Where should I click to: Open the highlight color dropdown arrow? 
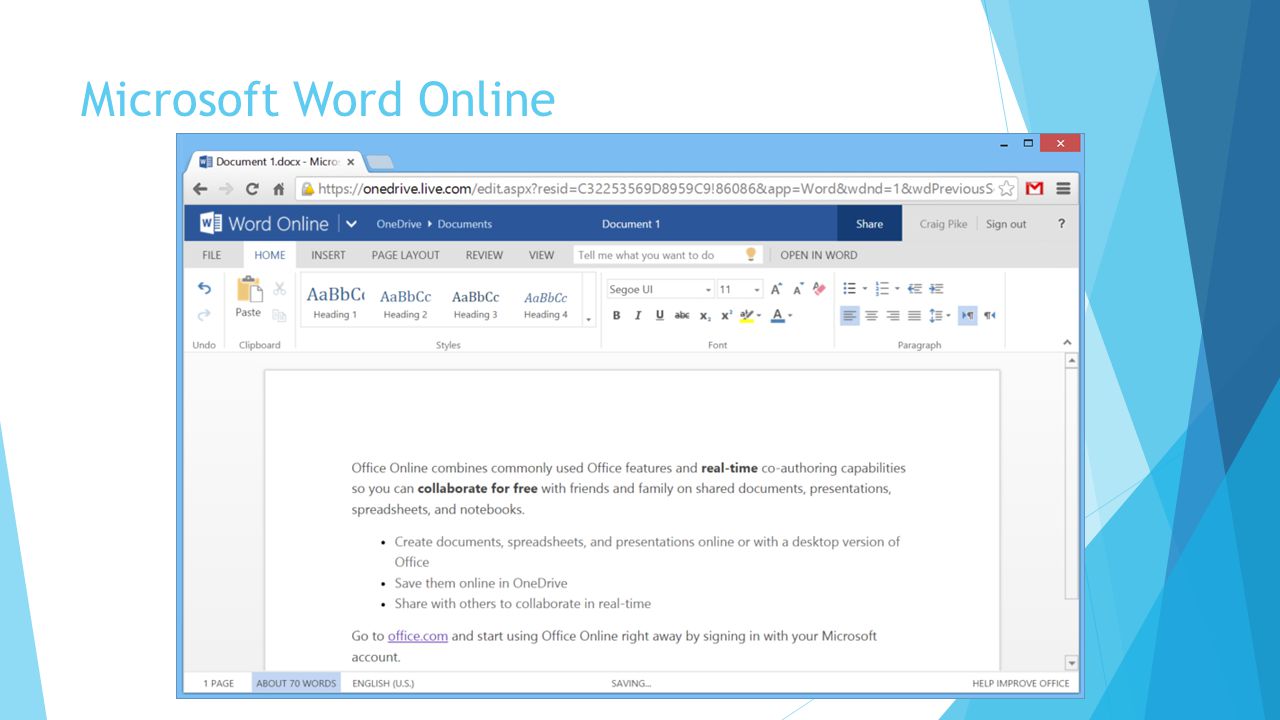point(759,316)
